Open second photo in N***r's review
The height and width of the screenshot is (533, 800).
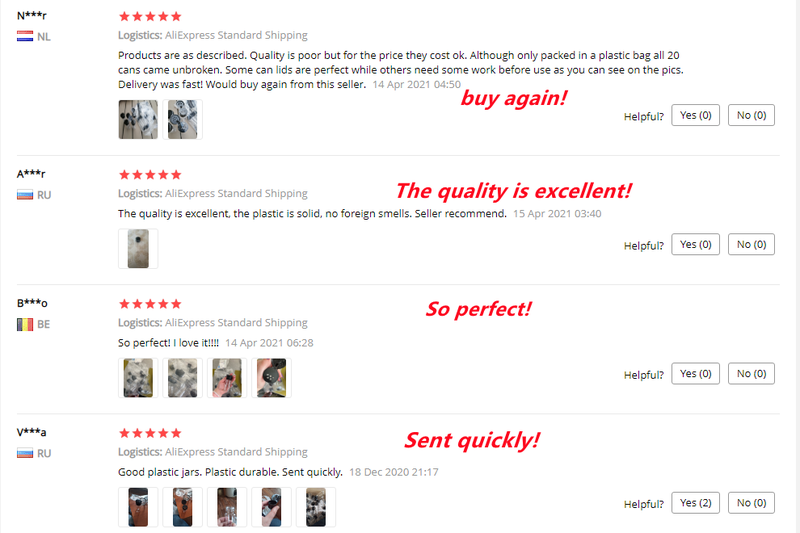pyautogui.click(x=183, y=119)
